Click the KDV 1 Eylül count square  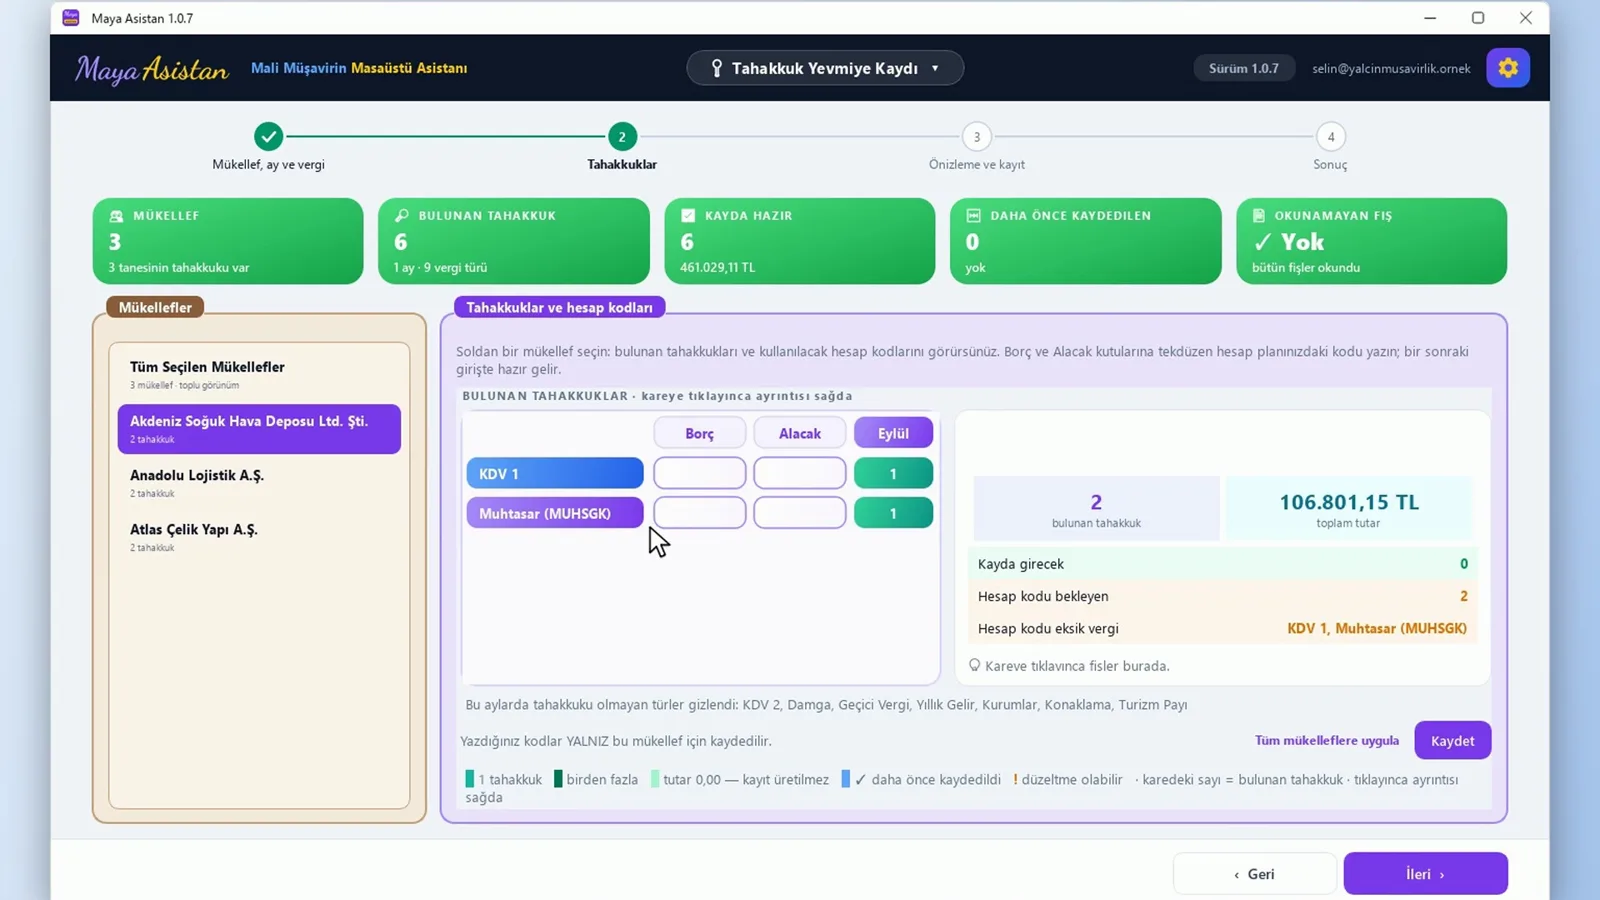(893, 473)
